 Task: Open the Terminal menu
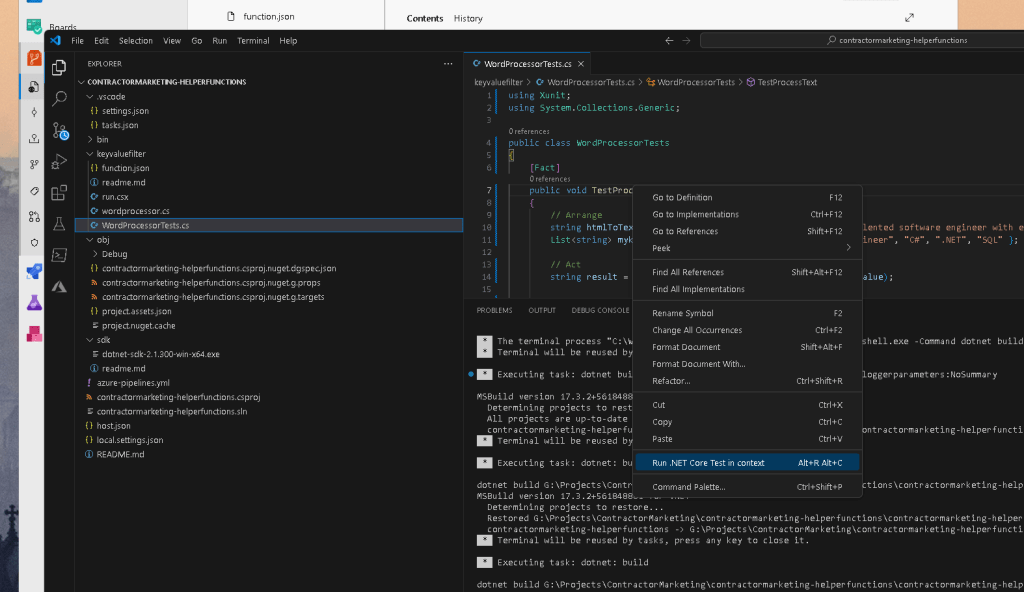(x=253, y=41)
